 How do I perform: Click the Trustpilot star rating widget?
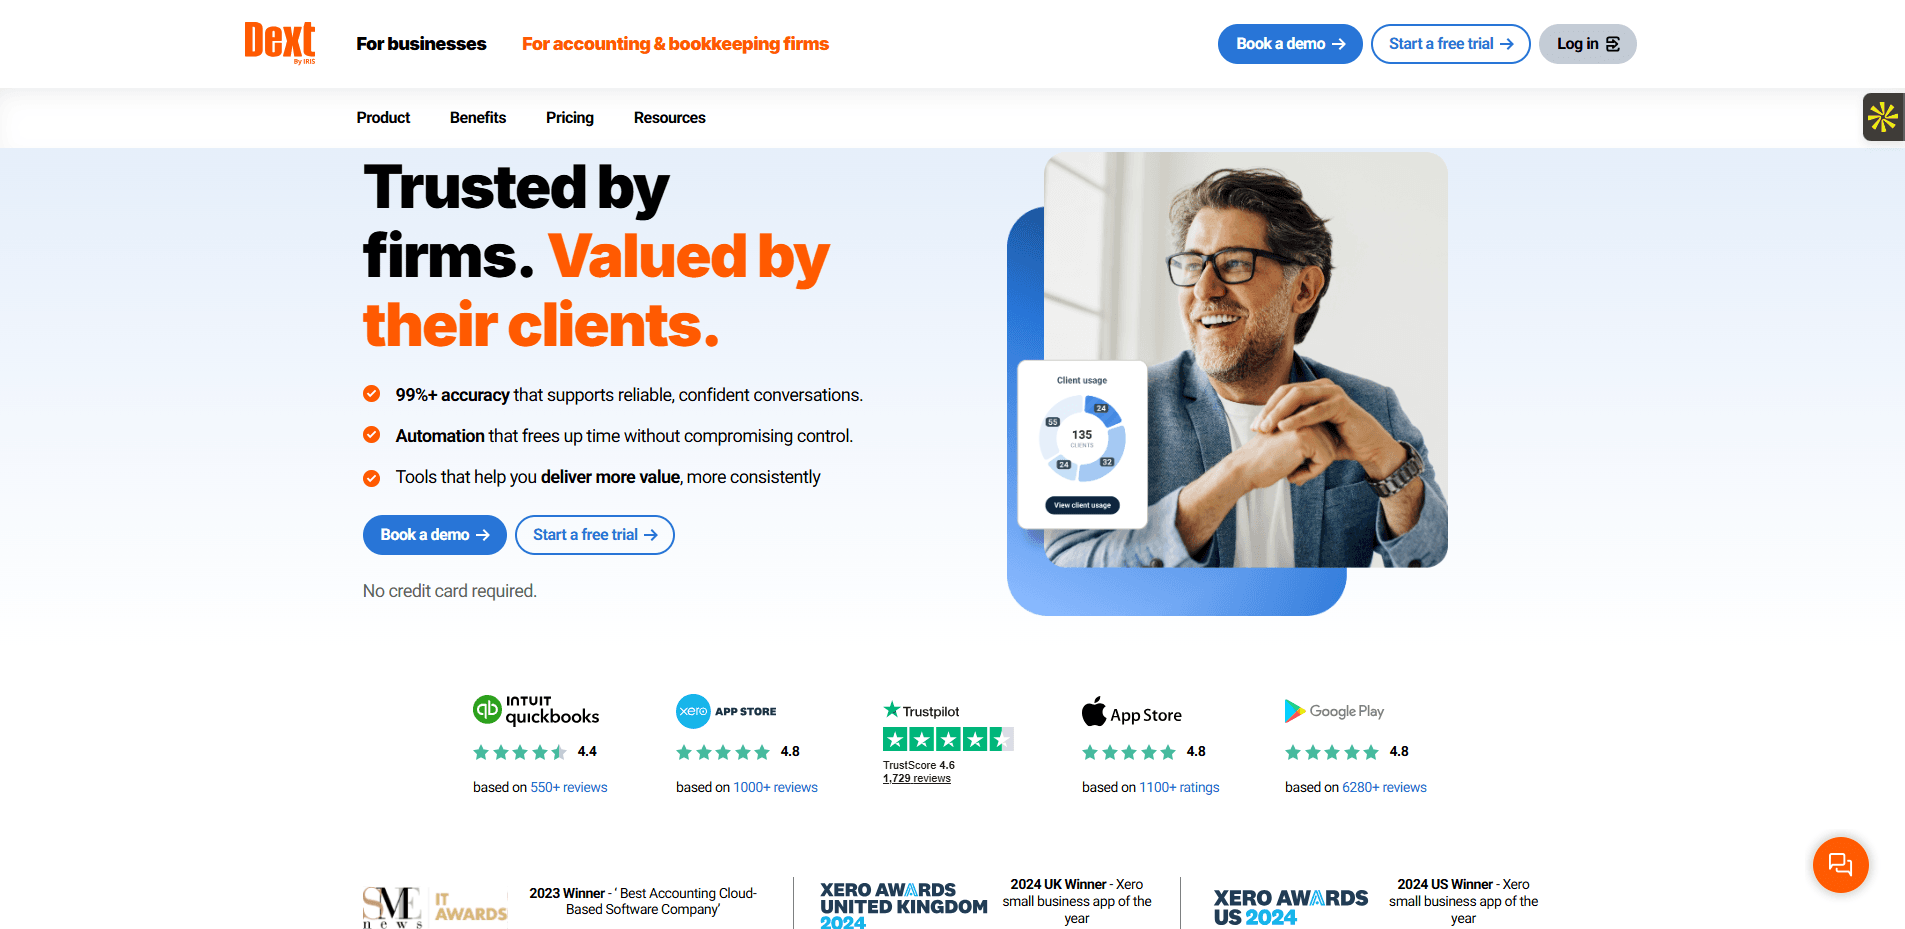947,739
